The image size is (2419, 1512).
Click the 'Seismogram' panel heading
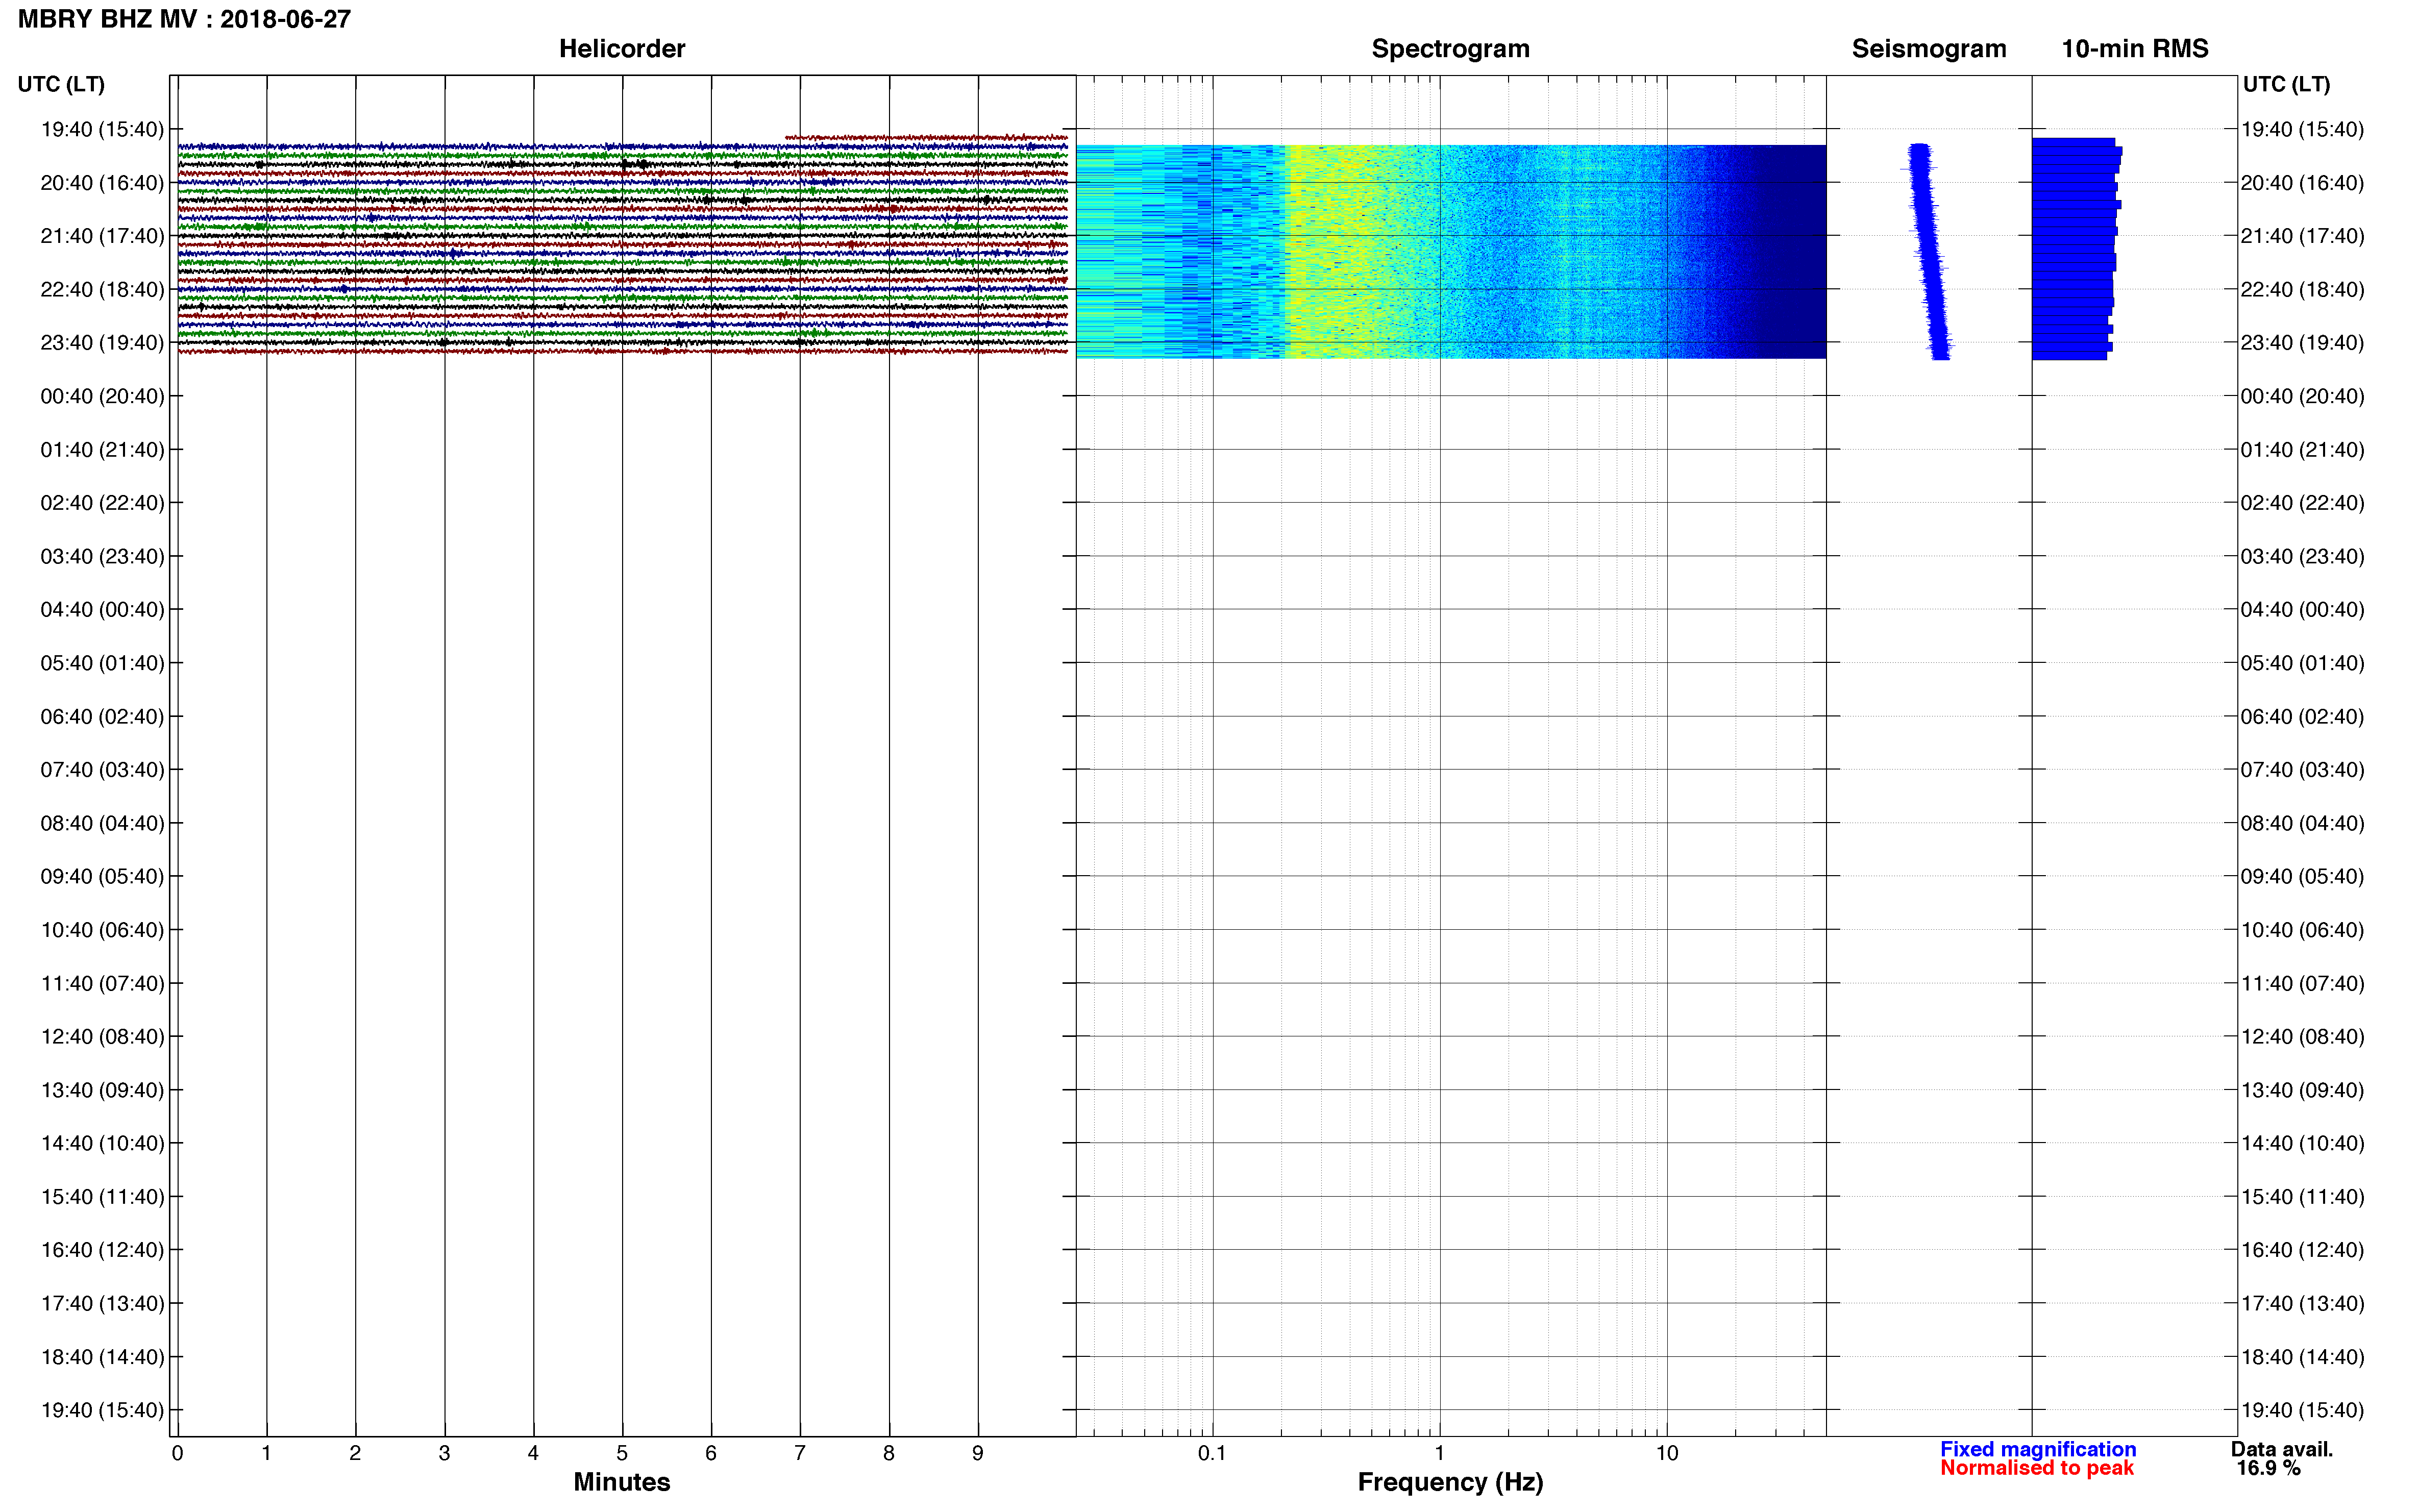[1929, 49]
